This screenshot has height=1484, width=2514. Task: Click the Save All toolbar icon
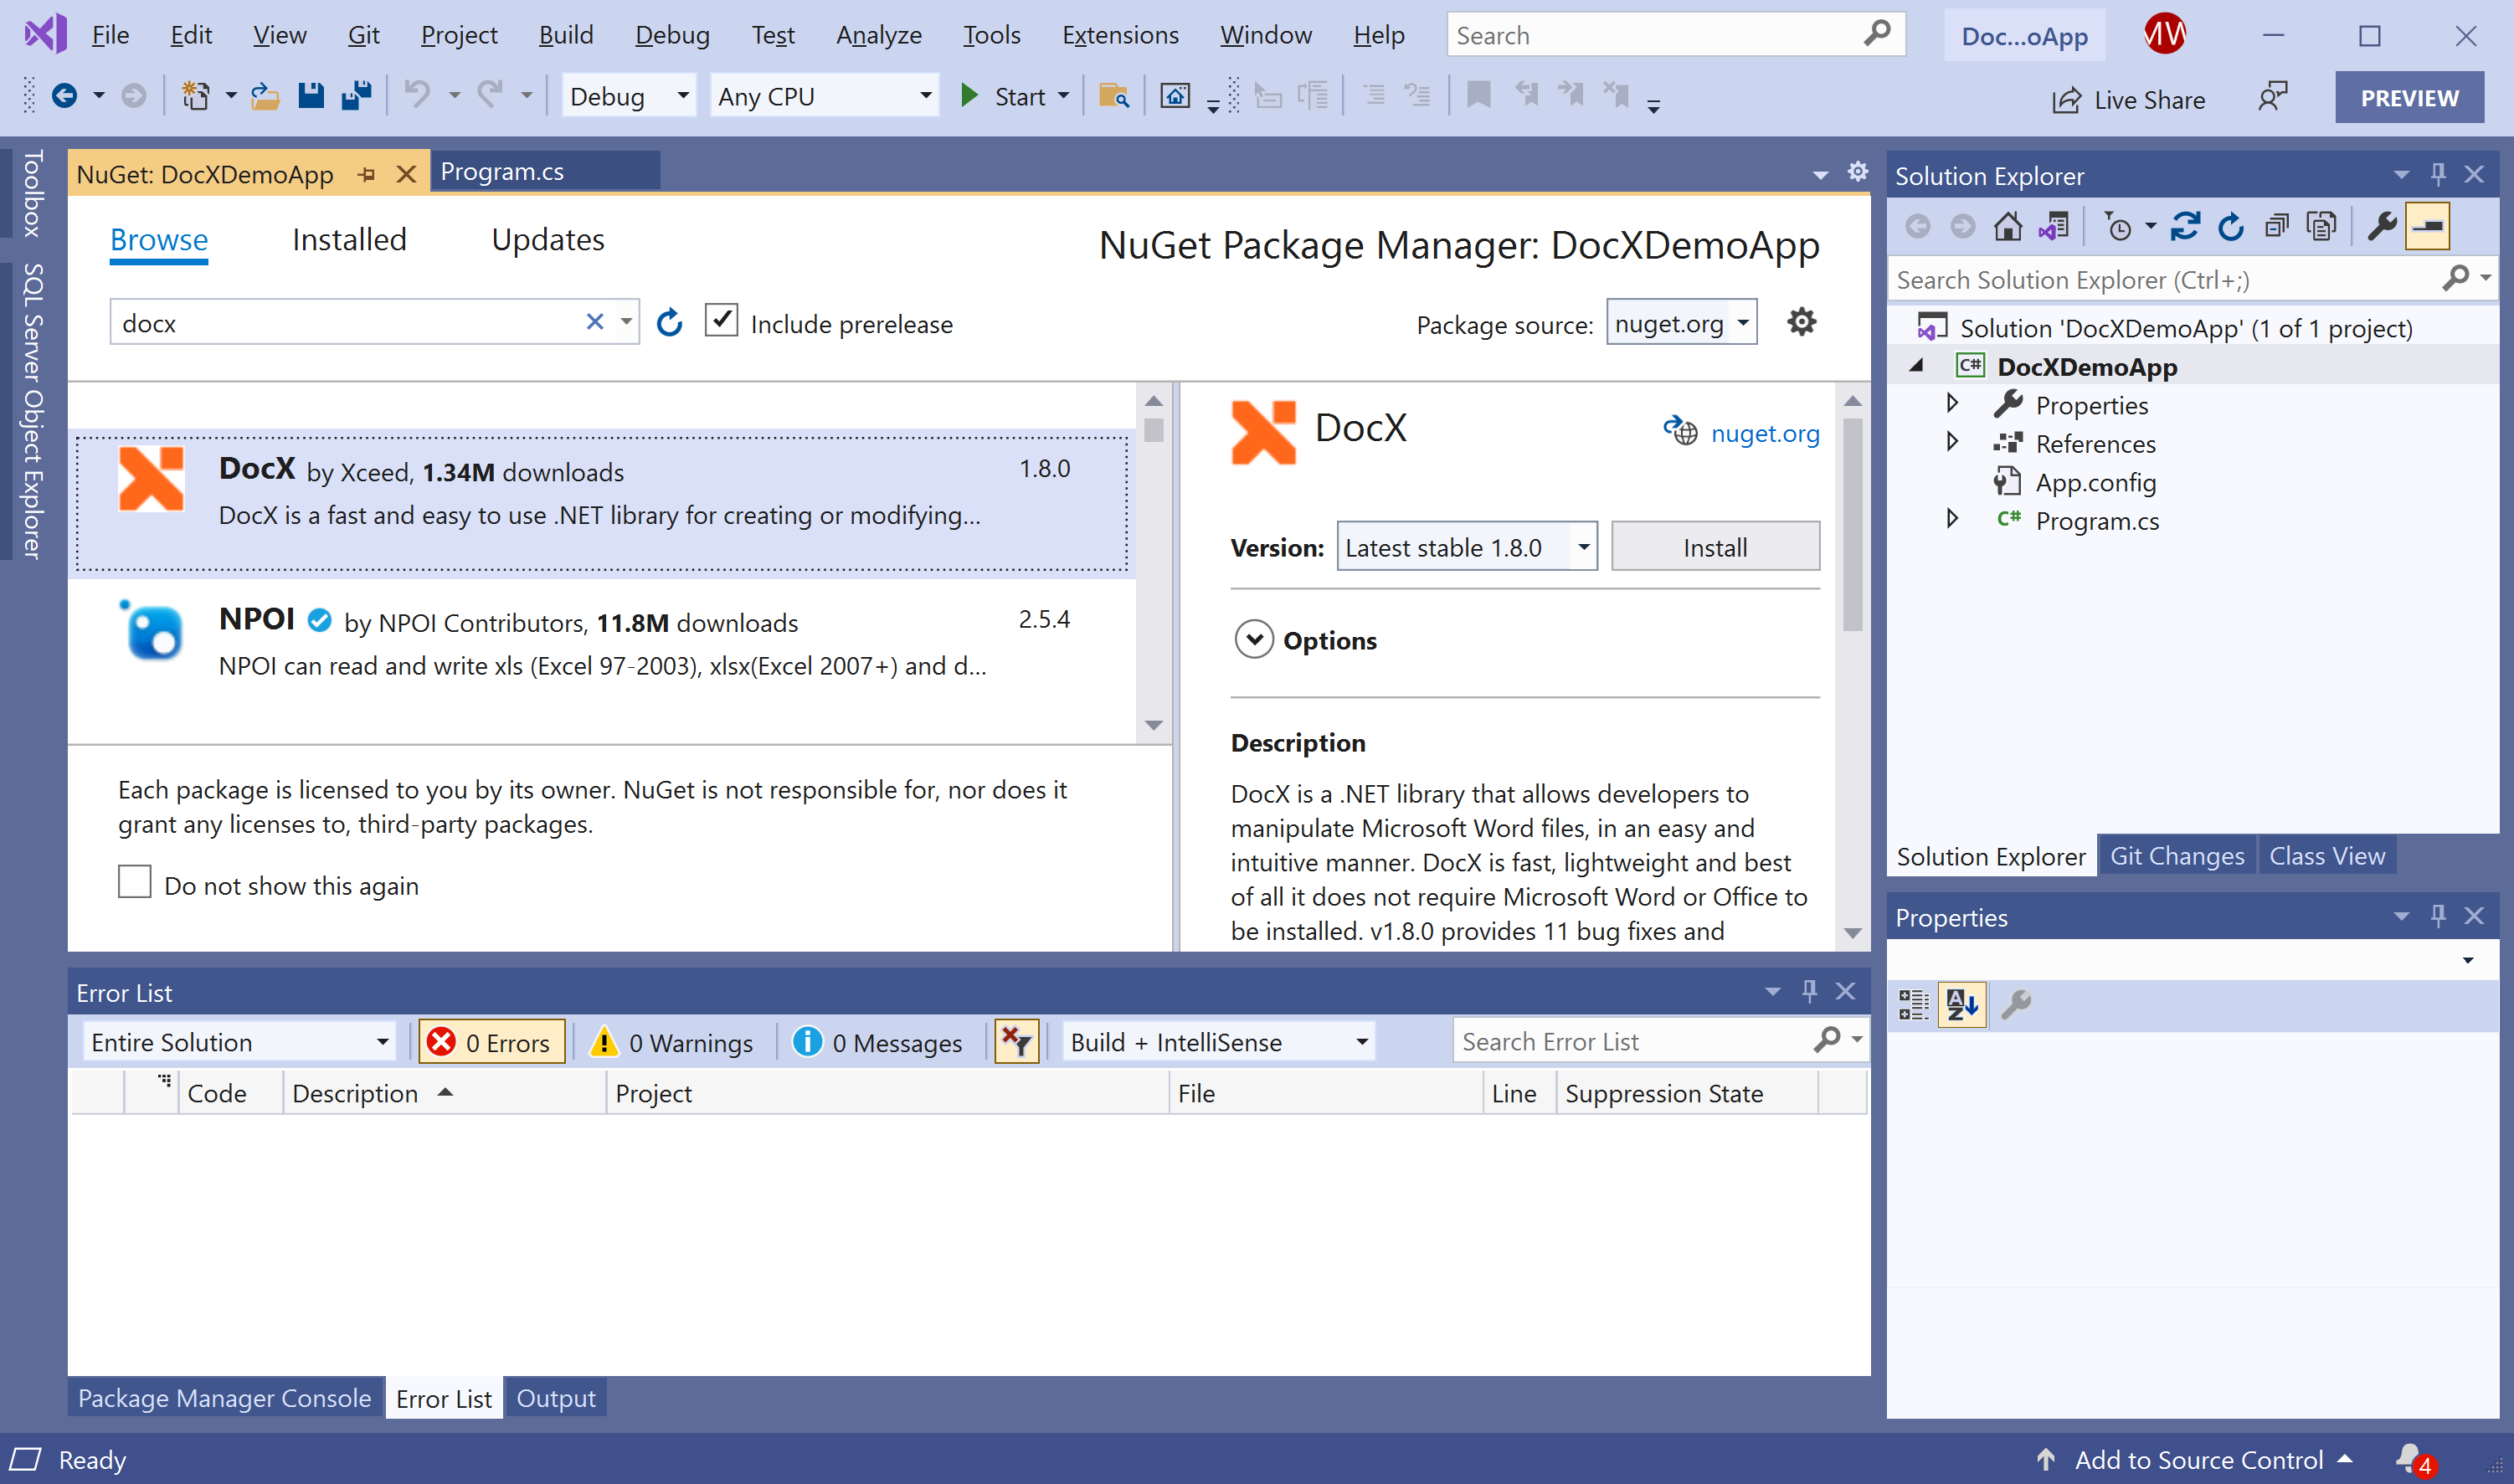(356, 96)
